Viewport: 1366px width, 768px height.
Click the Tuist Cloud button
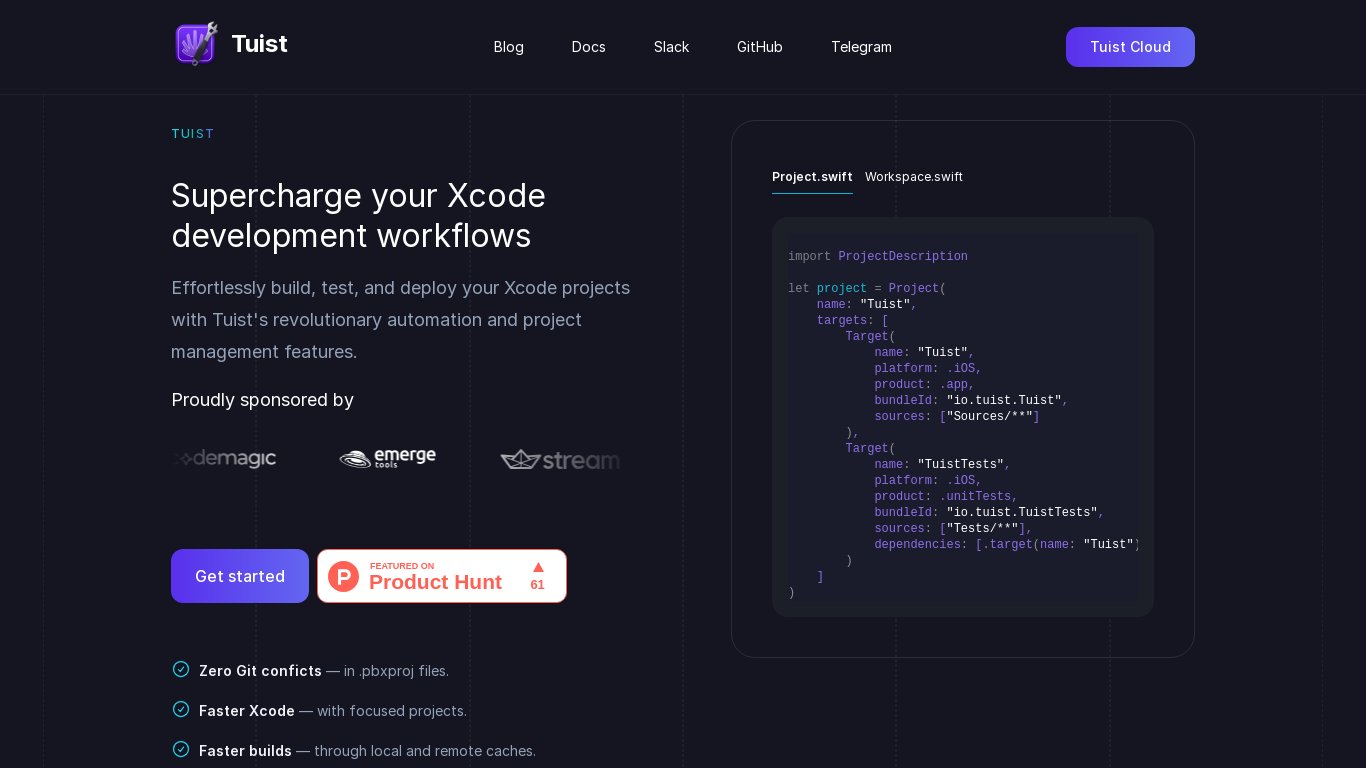pyautogui.click(x=1130, y=47)
